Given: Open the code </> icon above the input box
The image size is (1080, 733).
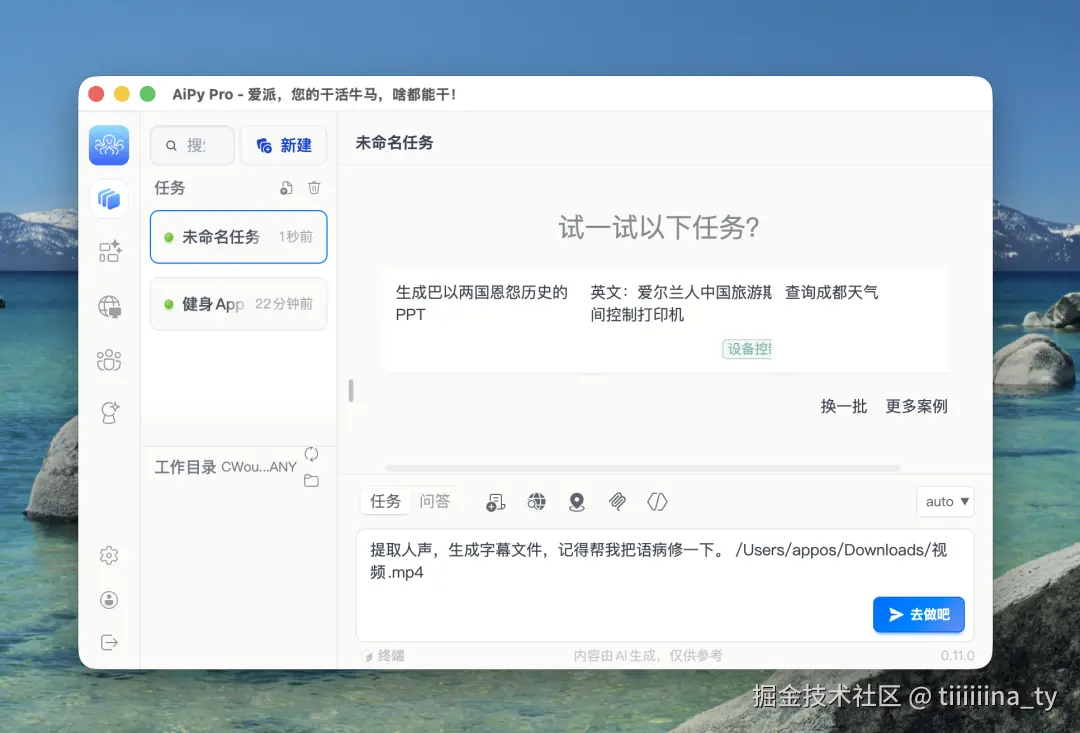Looking at the screenshot, I should click(657, 501).
